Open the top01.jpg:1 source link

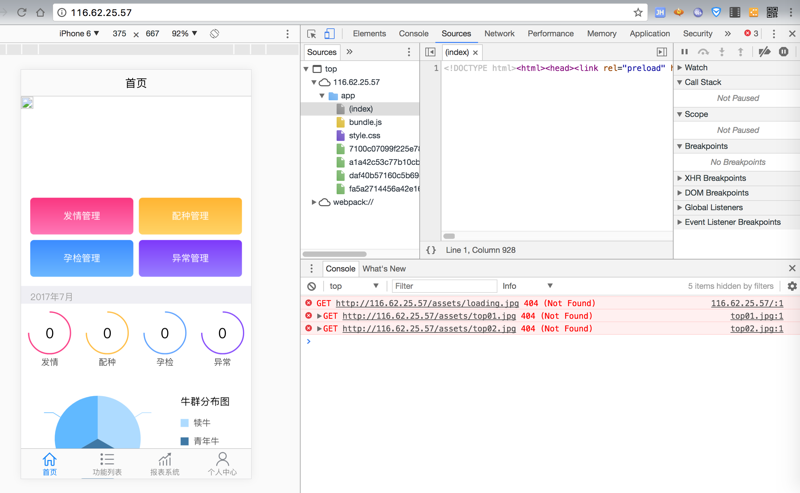(x=757, y=316)
